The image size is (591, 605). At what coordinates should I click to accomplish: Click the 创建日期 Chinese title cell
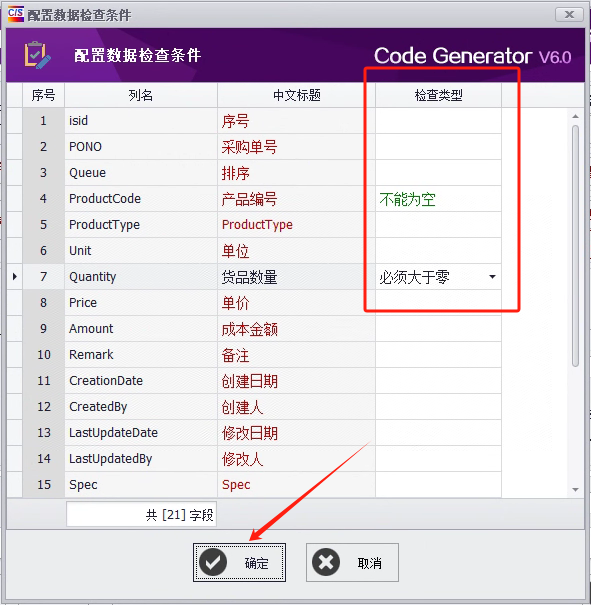click(x=296, y=380)
